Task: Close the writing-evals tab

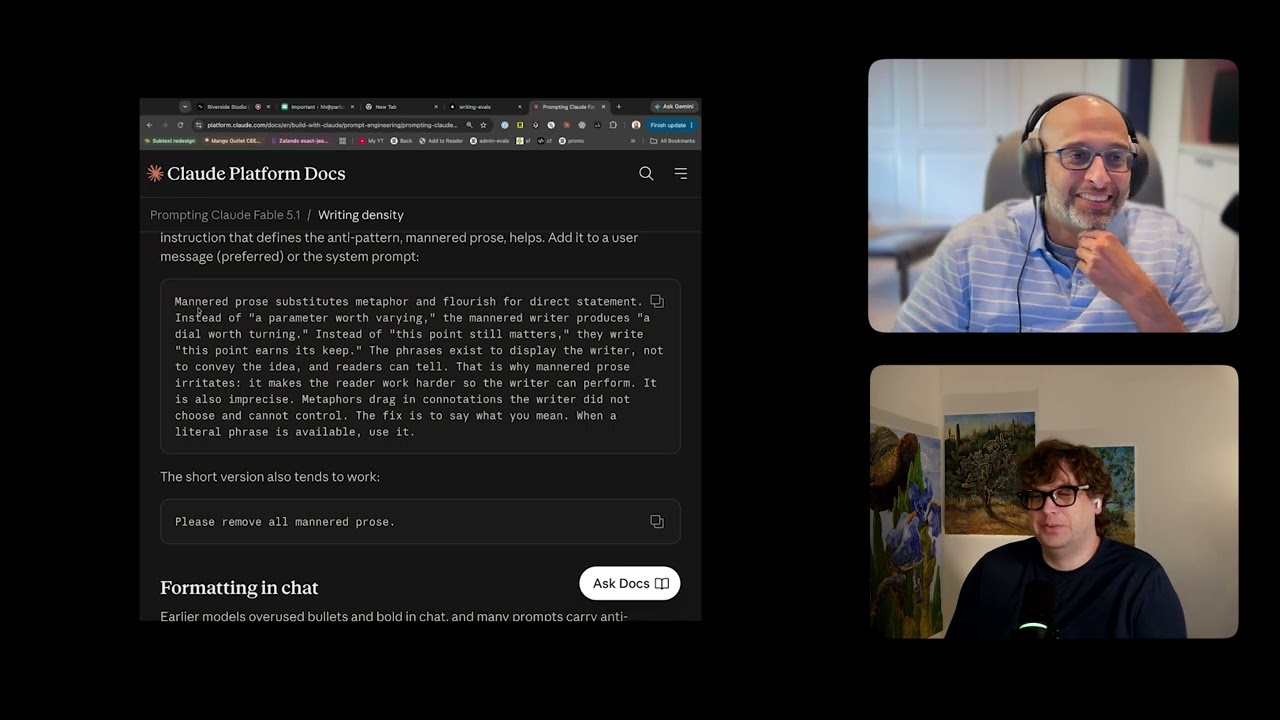Action: (520, 107)
